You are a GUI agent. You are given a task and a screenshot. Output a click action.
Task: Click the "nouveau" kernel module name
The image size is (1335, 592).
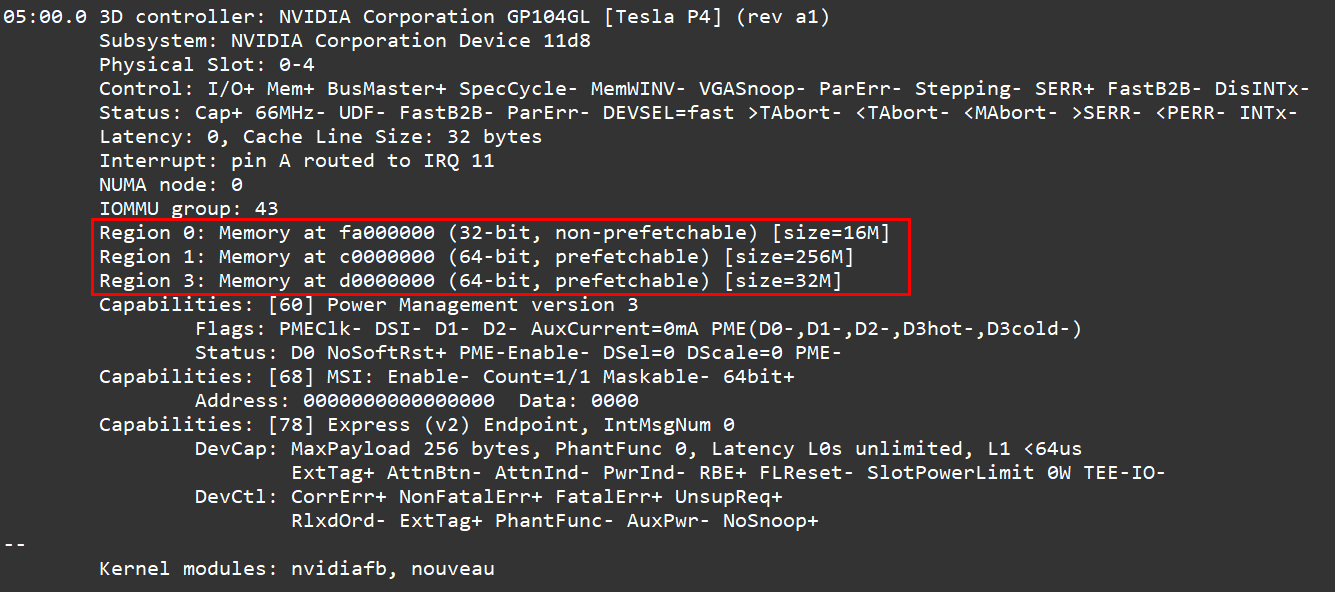(x=452, y=569)
